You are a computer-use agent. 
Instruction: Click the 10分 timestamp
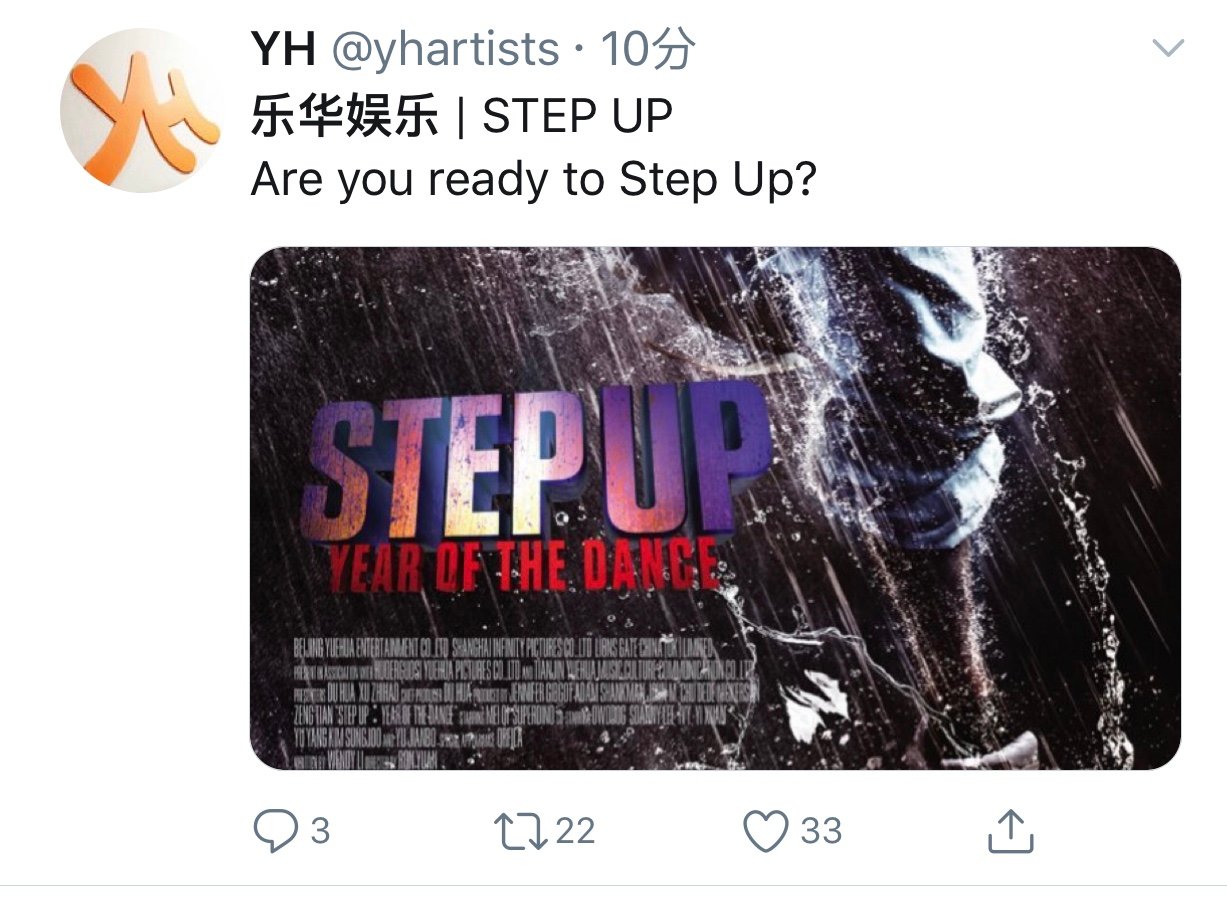click(x=648, y=50)
